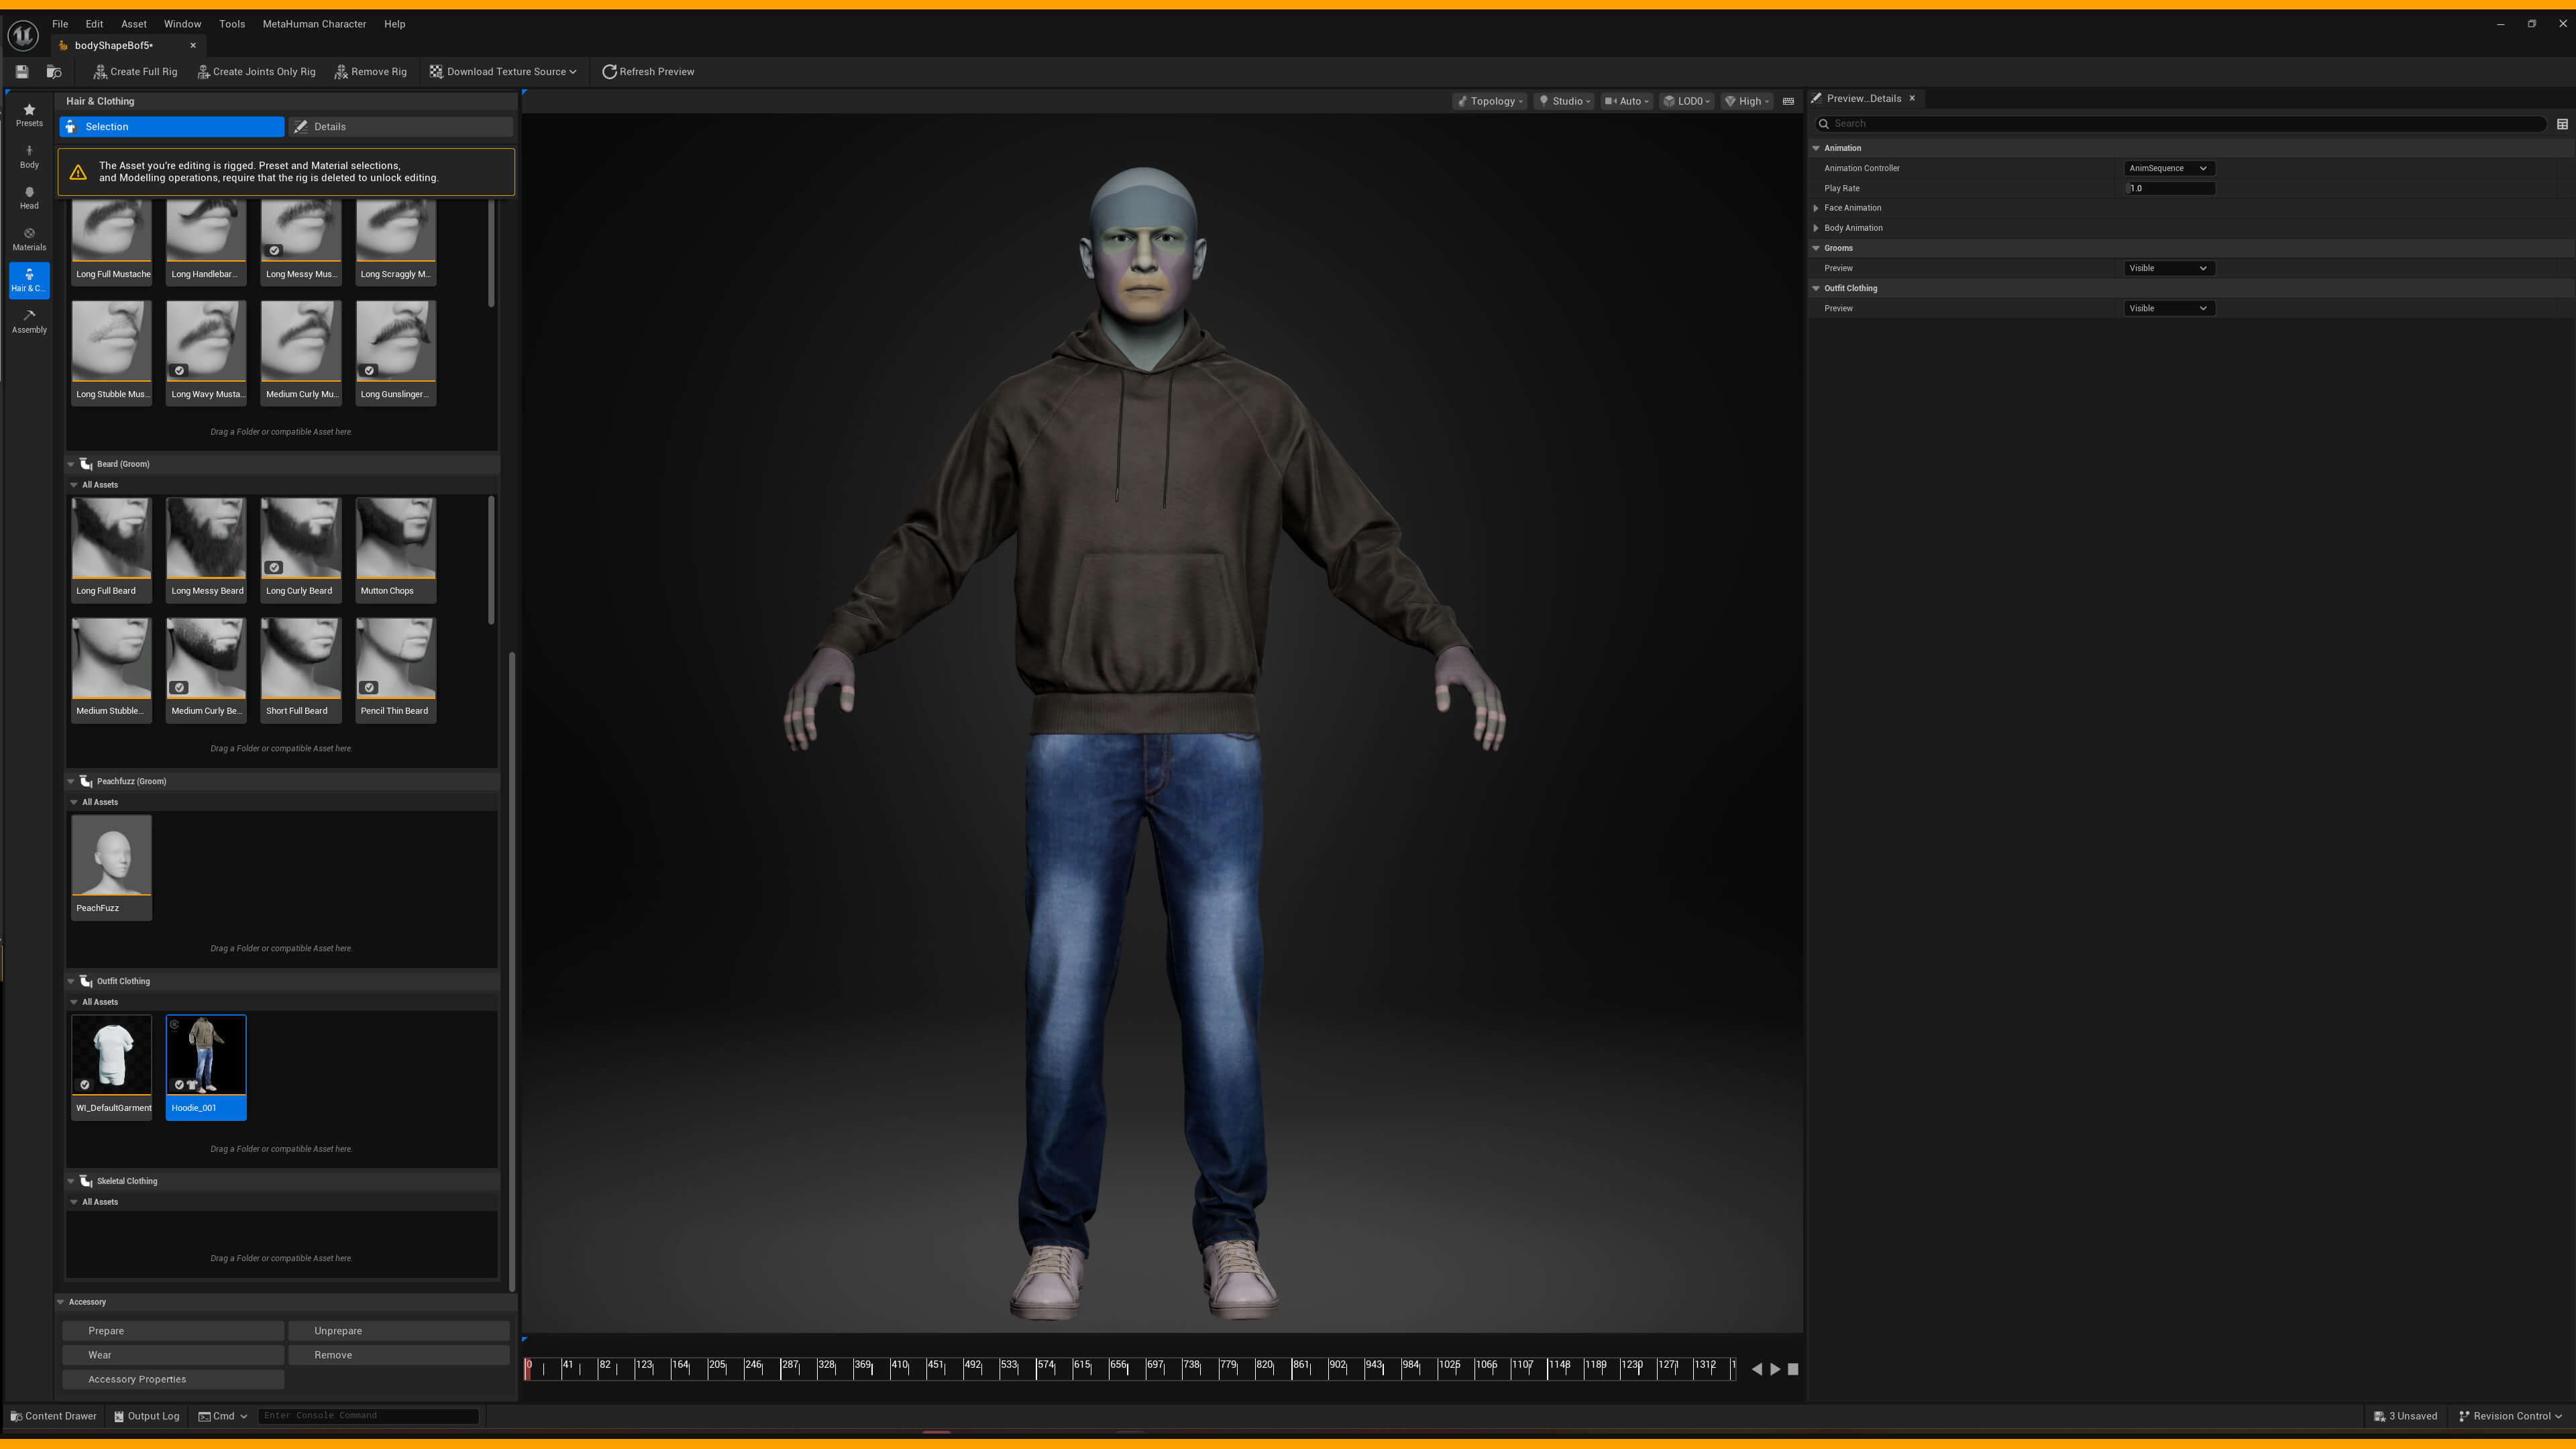
Task: Open the Assembly sidebar panel
Action: click(x=29, y=321)
